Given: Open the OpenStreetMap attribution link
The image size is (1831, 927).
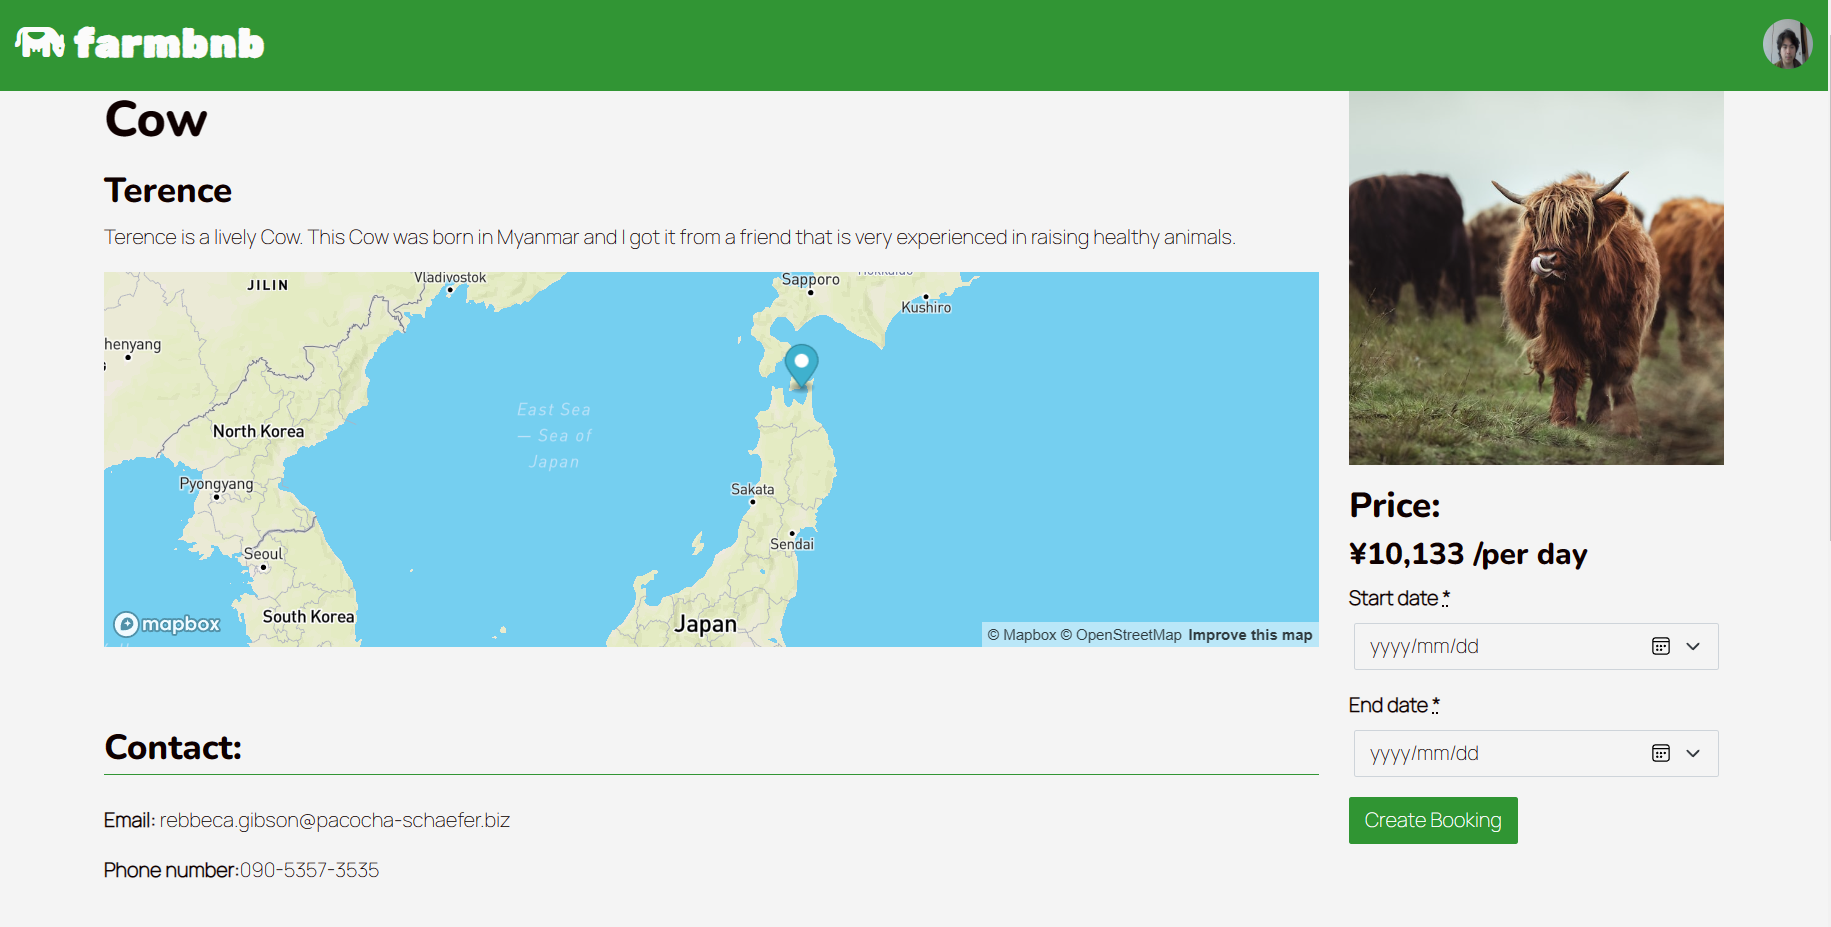Looking at the screenshot, I should click(1123, 634).
